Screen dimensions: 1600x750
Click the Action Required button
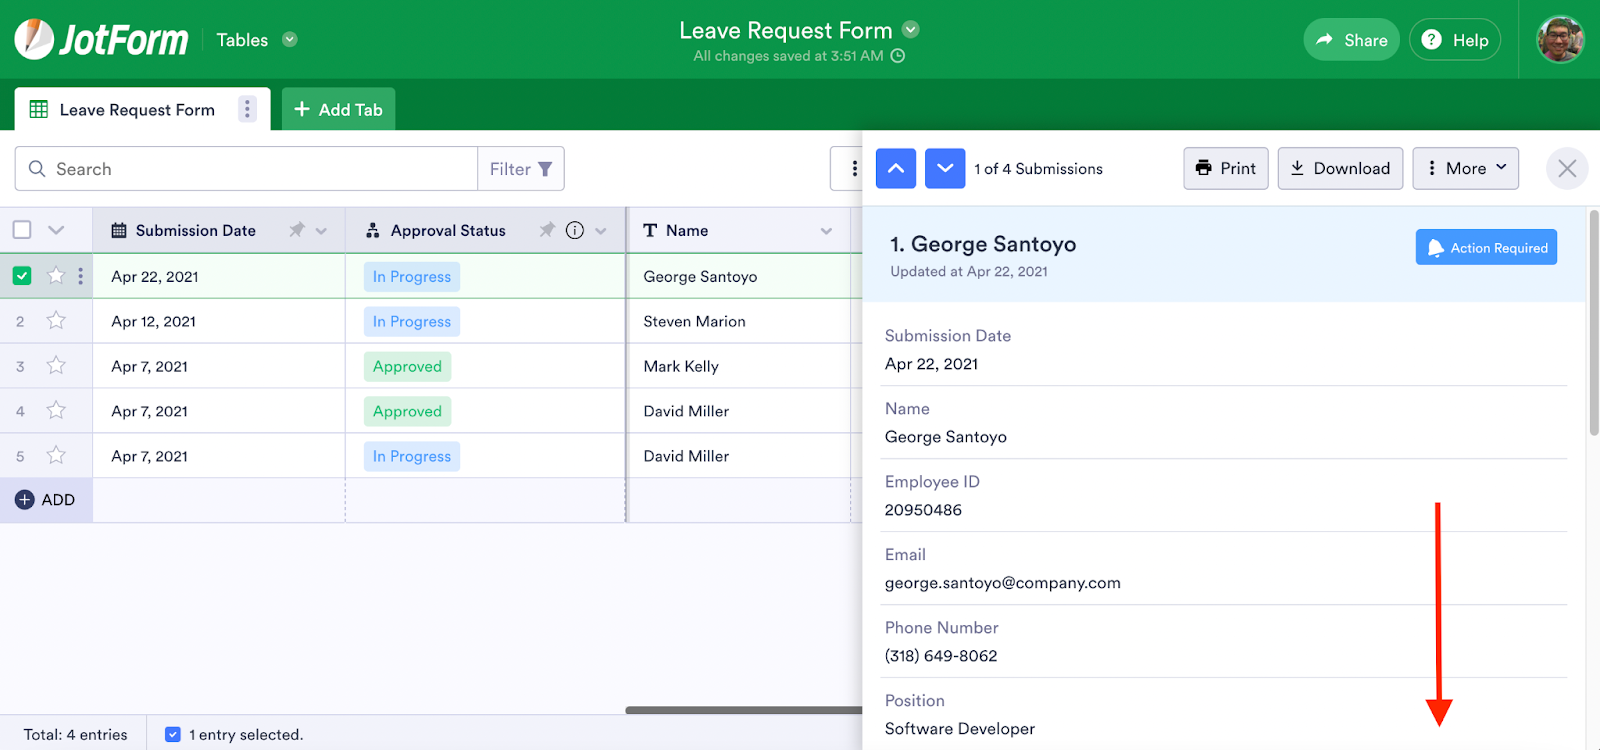[1486, 248]
